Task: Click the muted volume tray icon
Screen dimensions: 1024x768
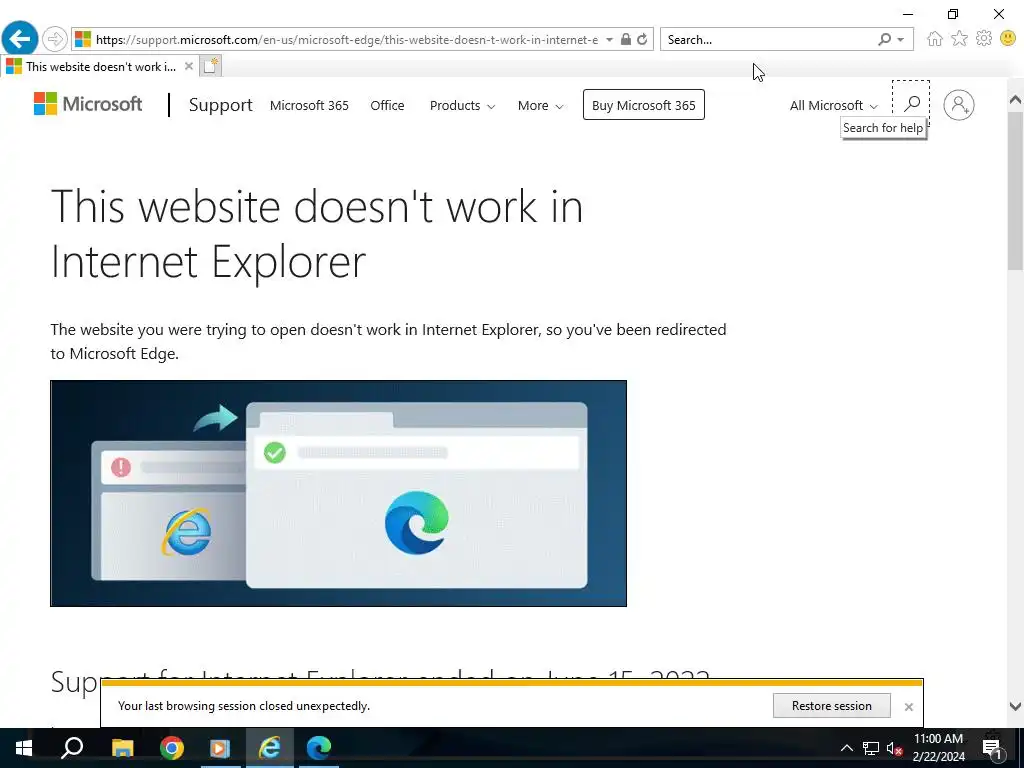Action: pyautogui.click(x=894, y=748)
